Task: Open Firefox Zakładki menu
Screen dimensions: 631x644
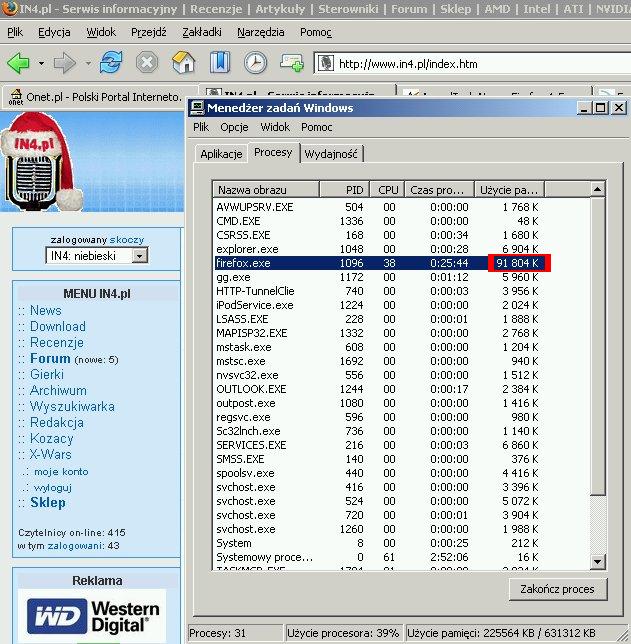Action: click(x=202, y=32)
